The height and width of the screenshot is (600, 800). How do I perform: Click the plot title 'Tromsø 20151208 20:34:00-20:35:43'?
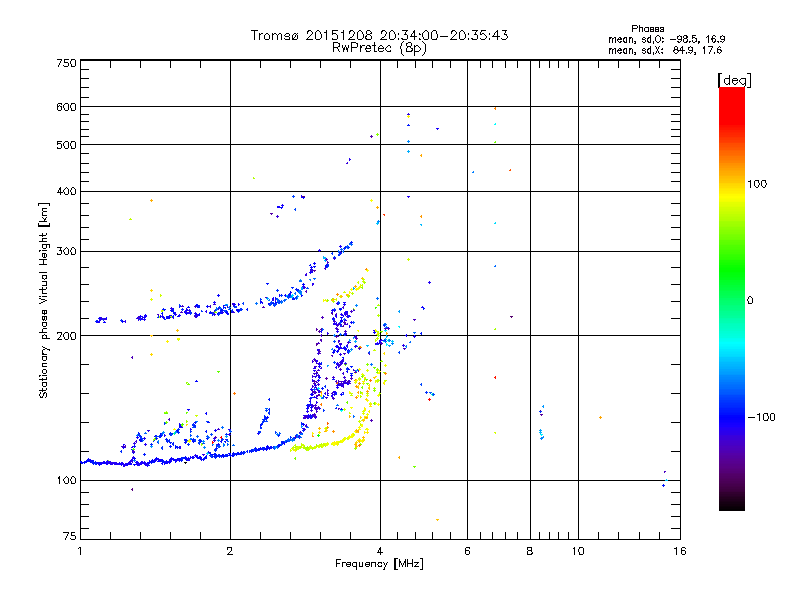[379, 35]
